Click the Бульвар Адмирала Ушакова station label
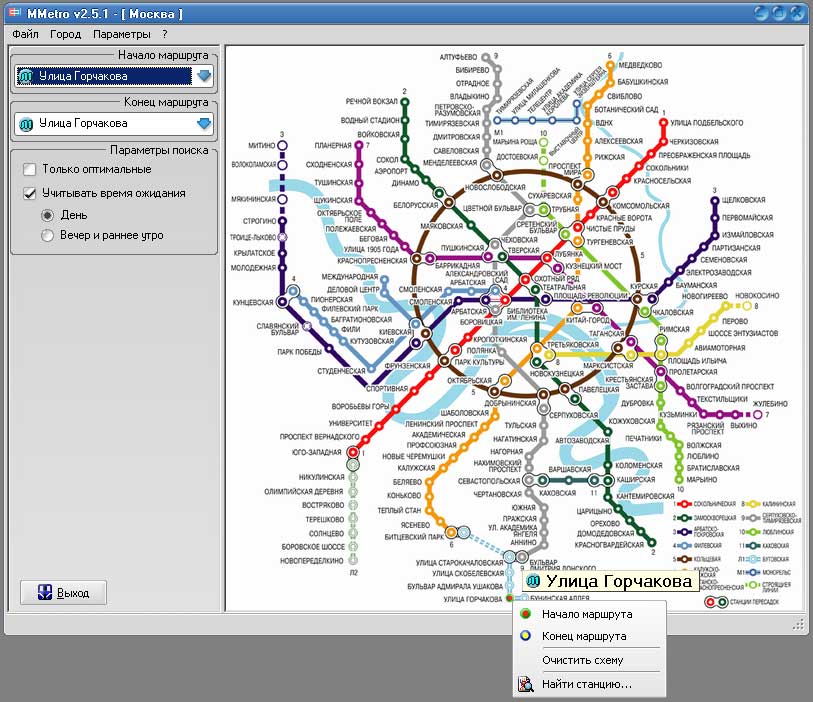The image size is (813, 702). click(x=455, y=586)
